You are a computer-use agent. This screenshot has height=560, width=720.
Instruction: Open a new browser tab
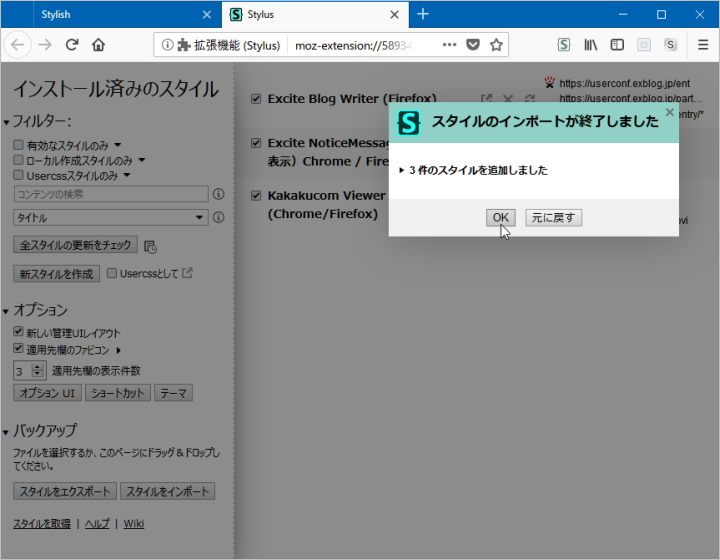click(423, 14)
